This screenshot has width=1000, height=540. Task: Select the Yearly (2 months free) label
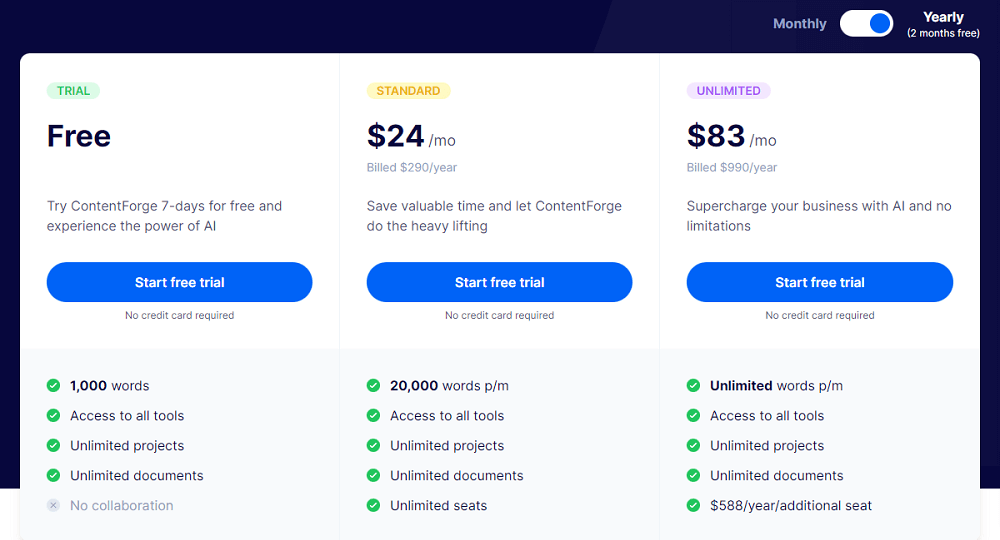coord(943,24)
